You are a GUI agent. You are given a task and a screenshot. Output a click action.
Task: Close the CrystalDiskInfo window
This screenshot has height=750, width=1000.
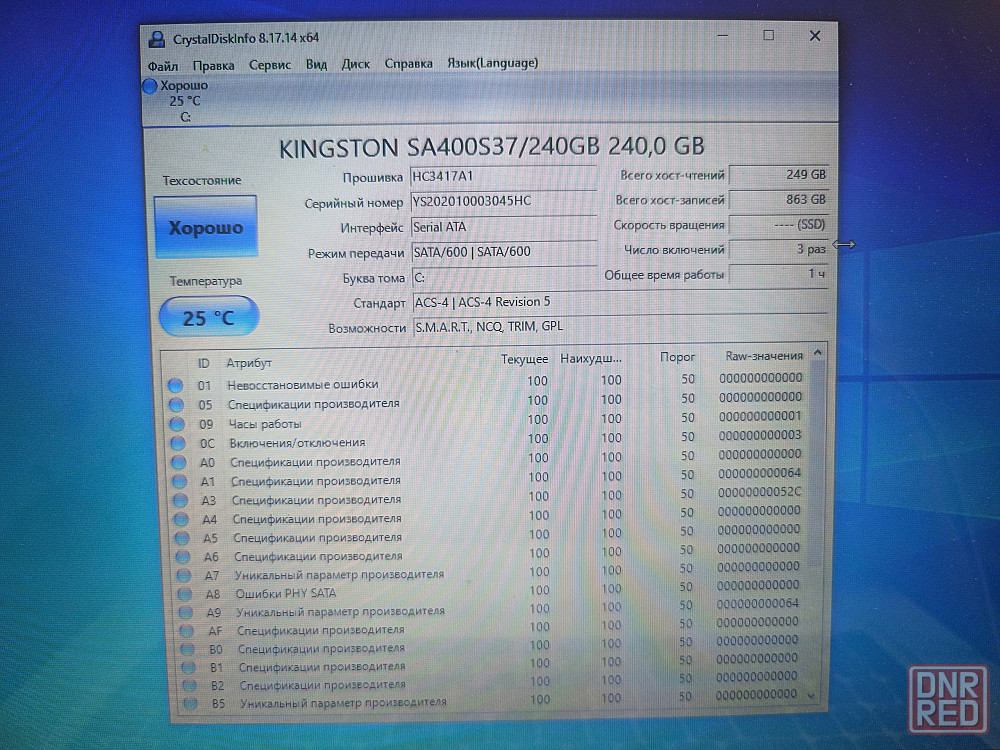coord(814,36)
